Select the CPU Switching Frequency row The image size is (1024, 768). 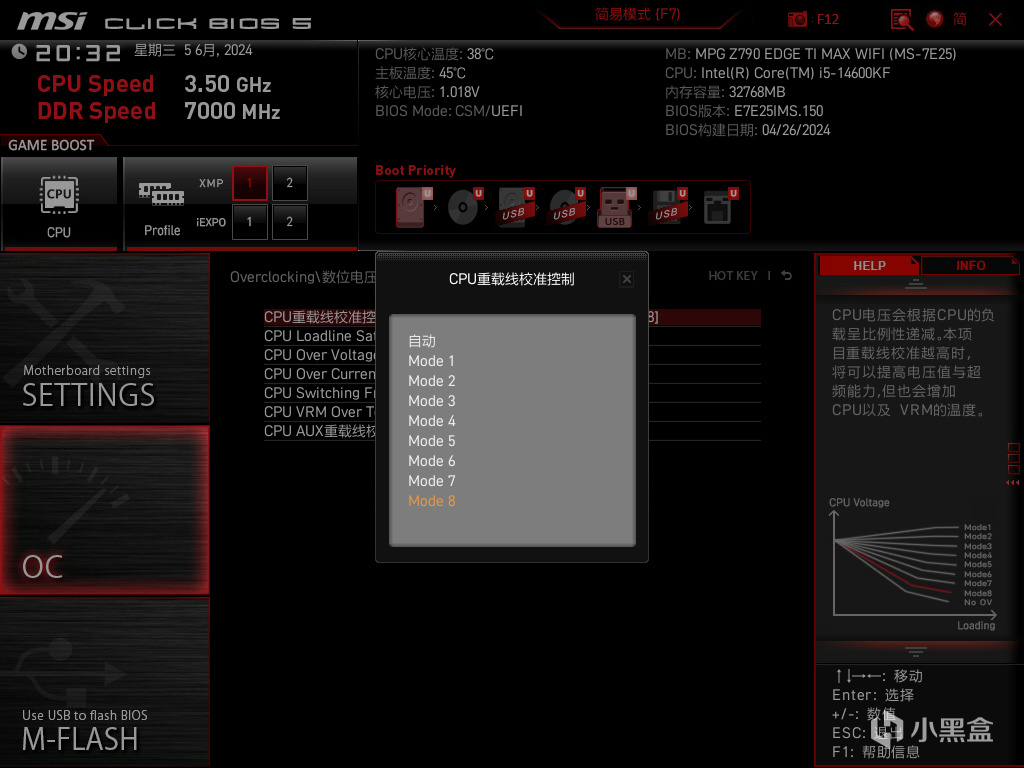pos(512,392)
